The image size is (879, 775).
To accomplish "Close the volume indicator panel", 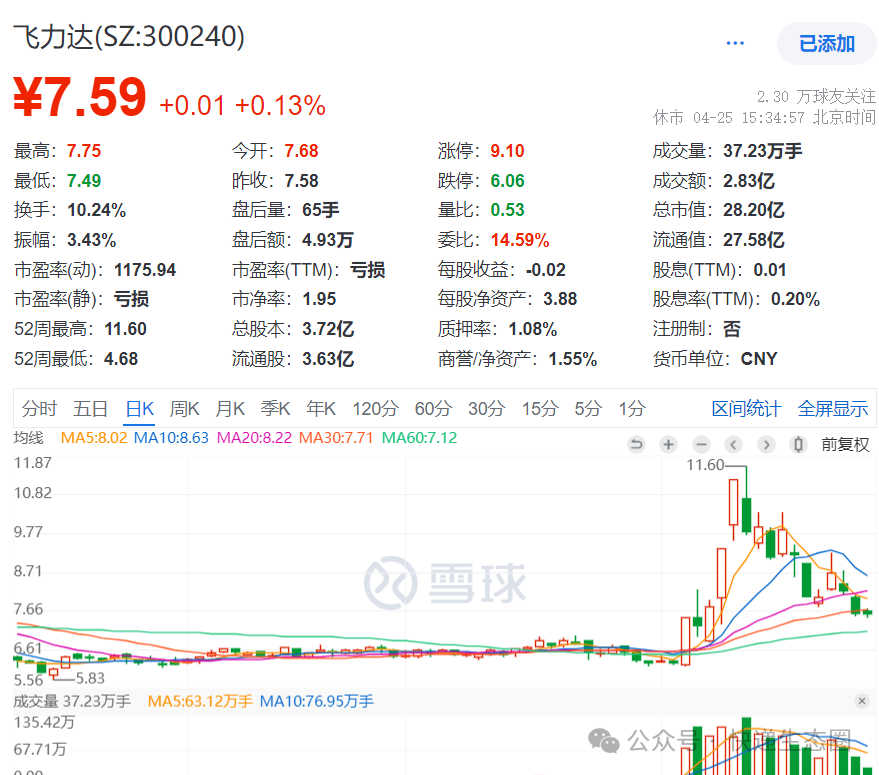I will [x=862, y=701].
